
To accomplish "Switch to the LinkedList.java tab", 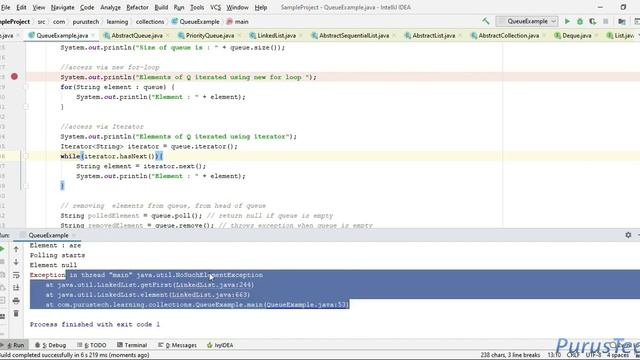I will pyautogui.click(x=276, y=36).
